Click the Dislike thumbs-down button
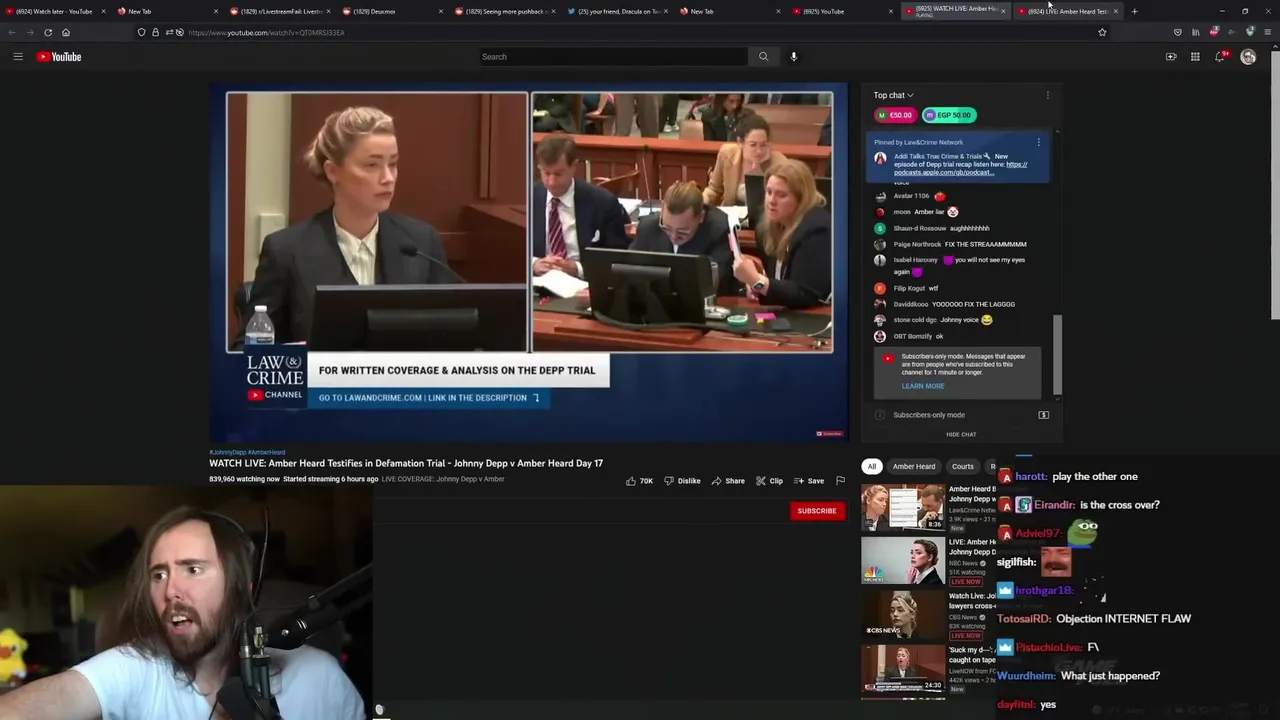The width and height of the screenshot is (1280, 720). click(682, 481)
